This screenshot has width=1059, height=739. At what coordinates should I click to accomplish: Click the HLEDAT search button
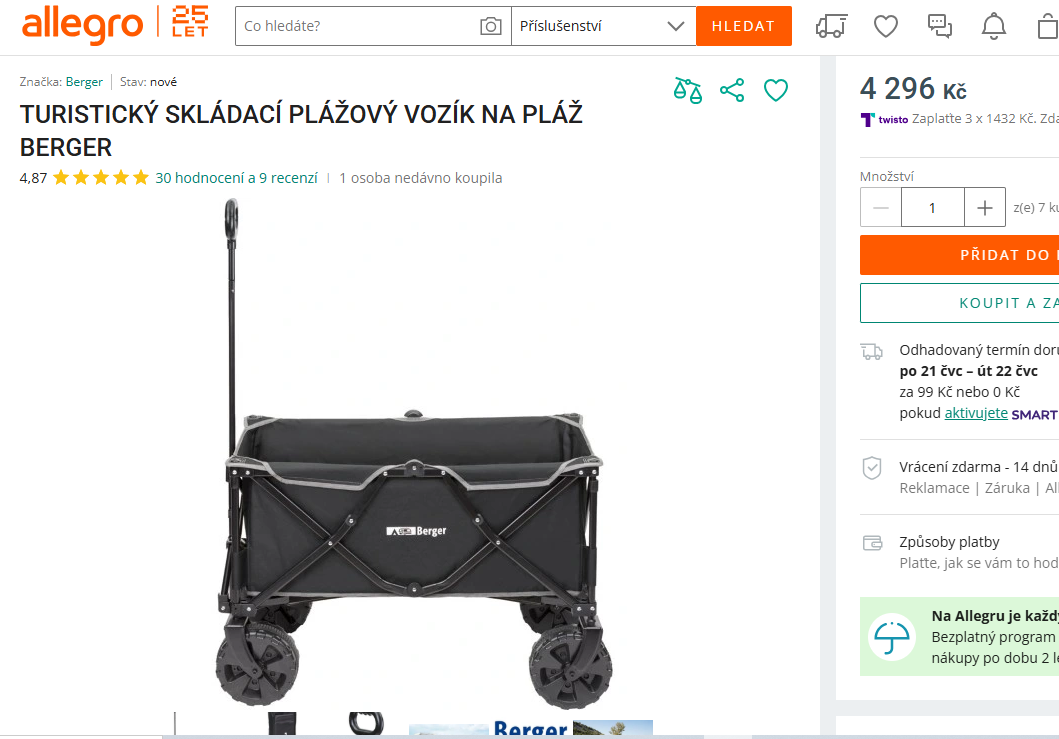click(x=744, y=26)
